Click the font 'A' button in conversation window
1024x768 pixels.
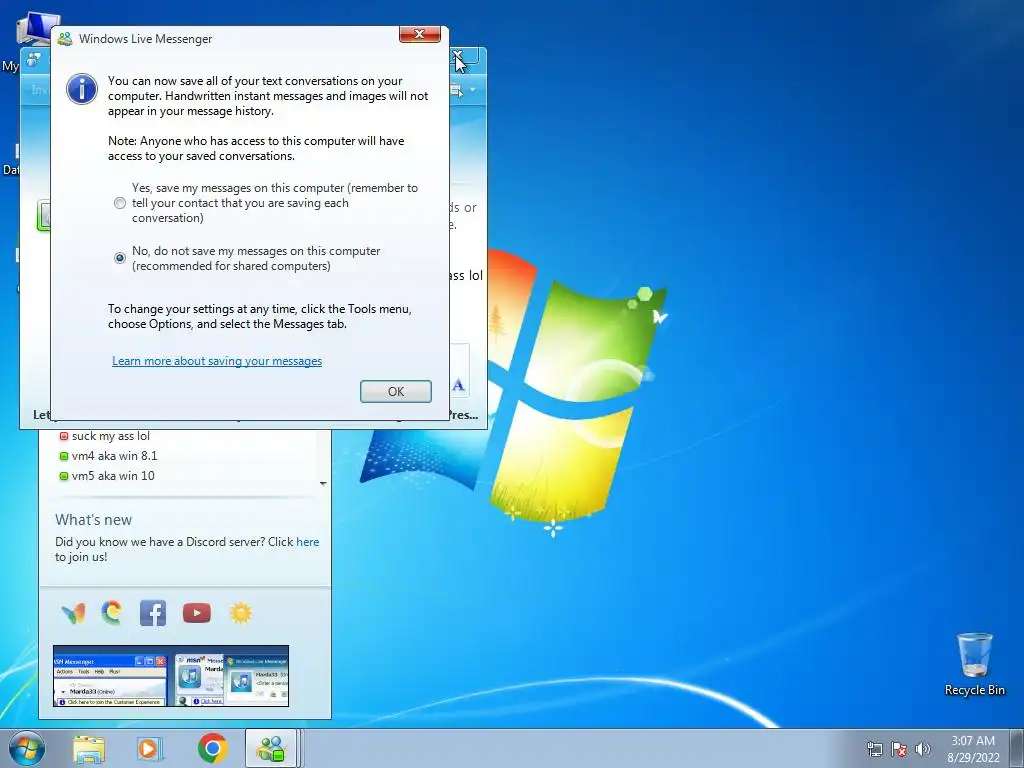pyautogui.click(x=458, y=385)
